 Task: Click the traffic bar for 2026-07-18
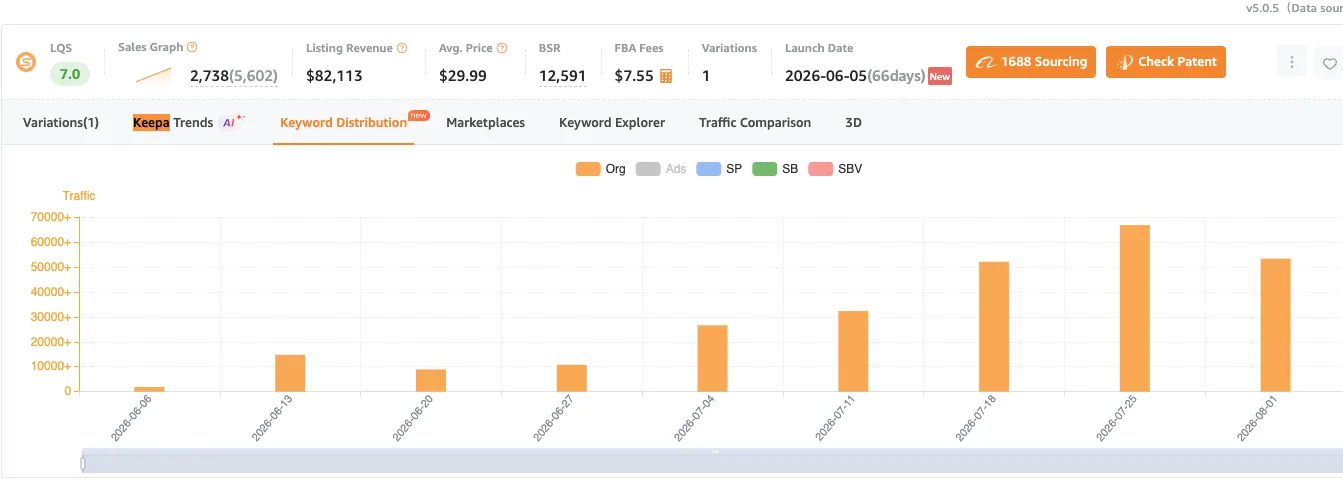[994, 327]
